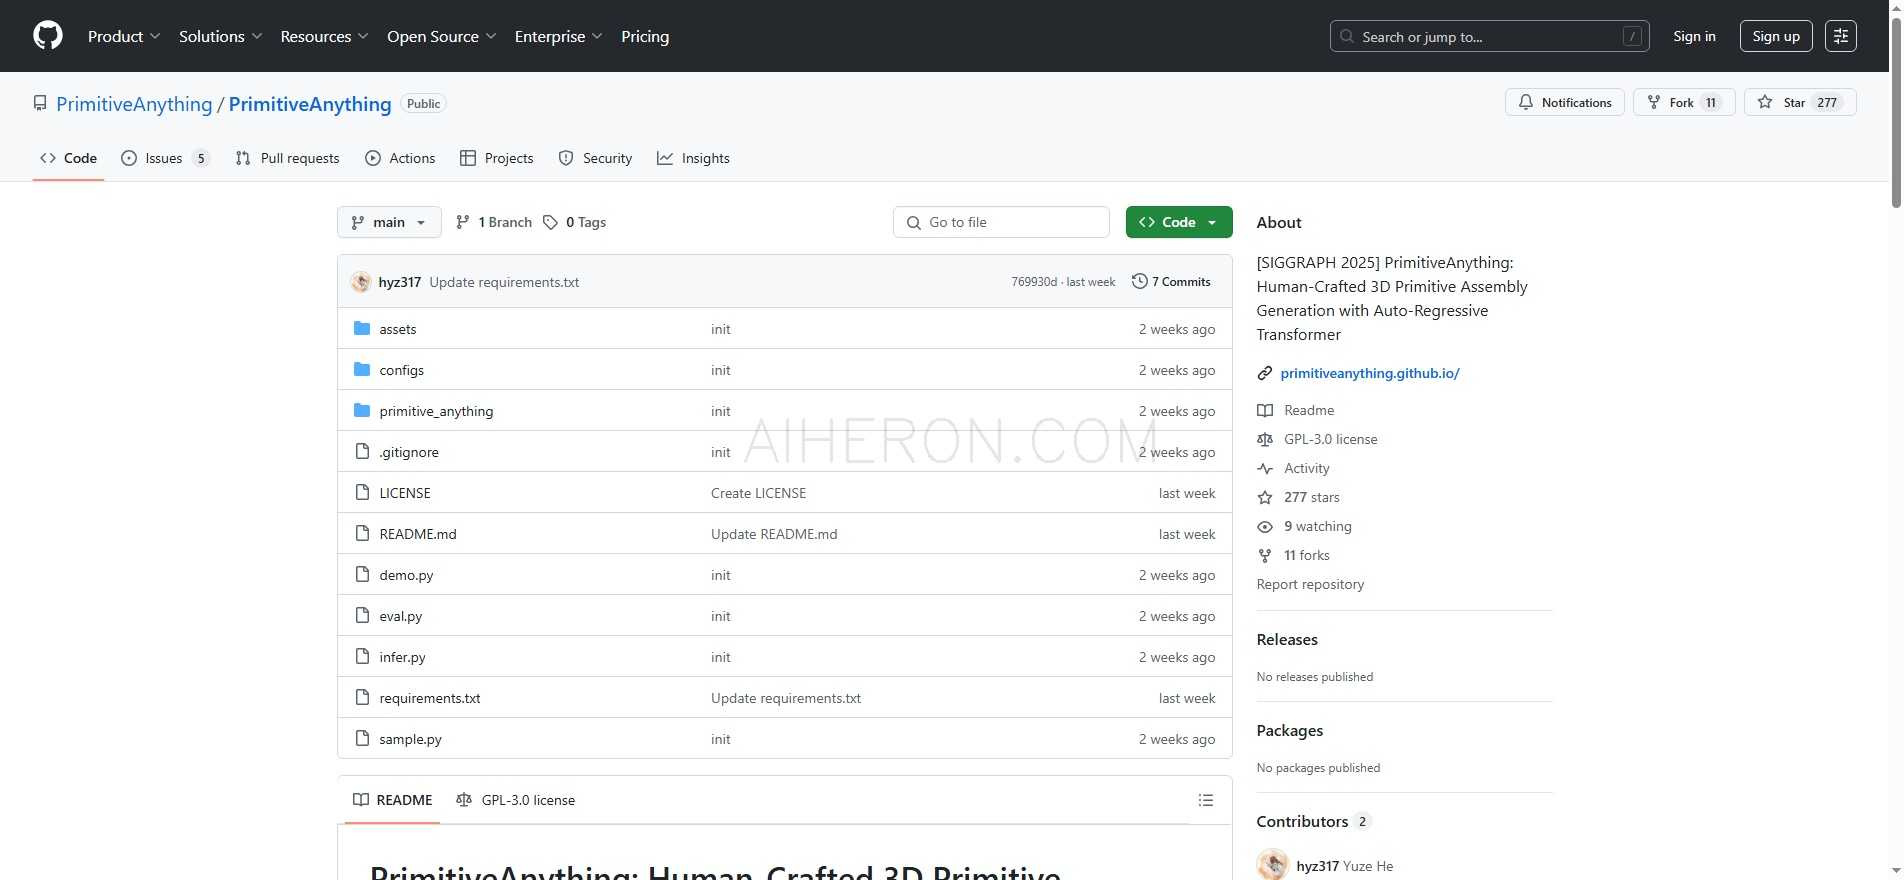This screenshot has width=1904, height=880.
Task: Click Report repository link
Action: [x=1310, y=584]
